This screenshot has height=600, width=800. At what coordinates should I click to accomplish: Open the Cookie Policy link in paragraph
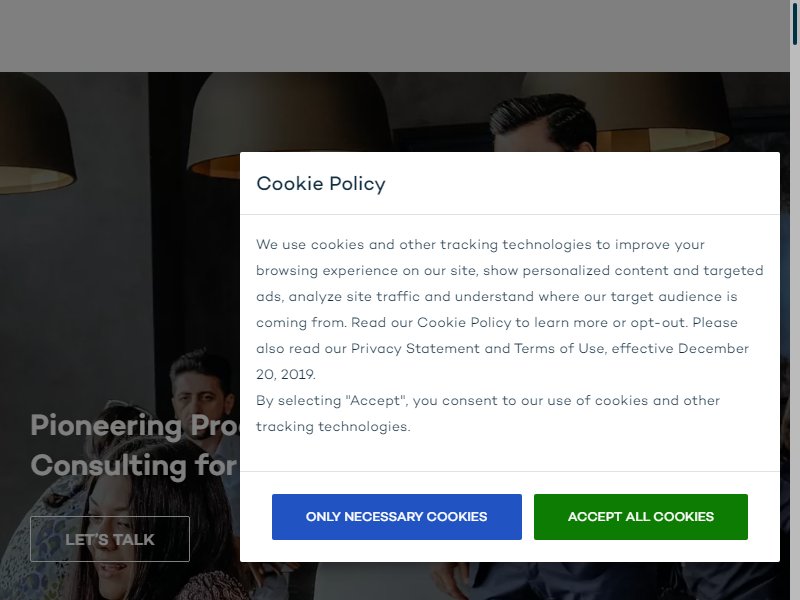coord(464,322)
